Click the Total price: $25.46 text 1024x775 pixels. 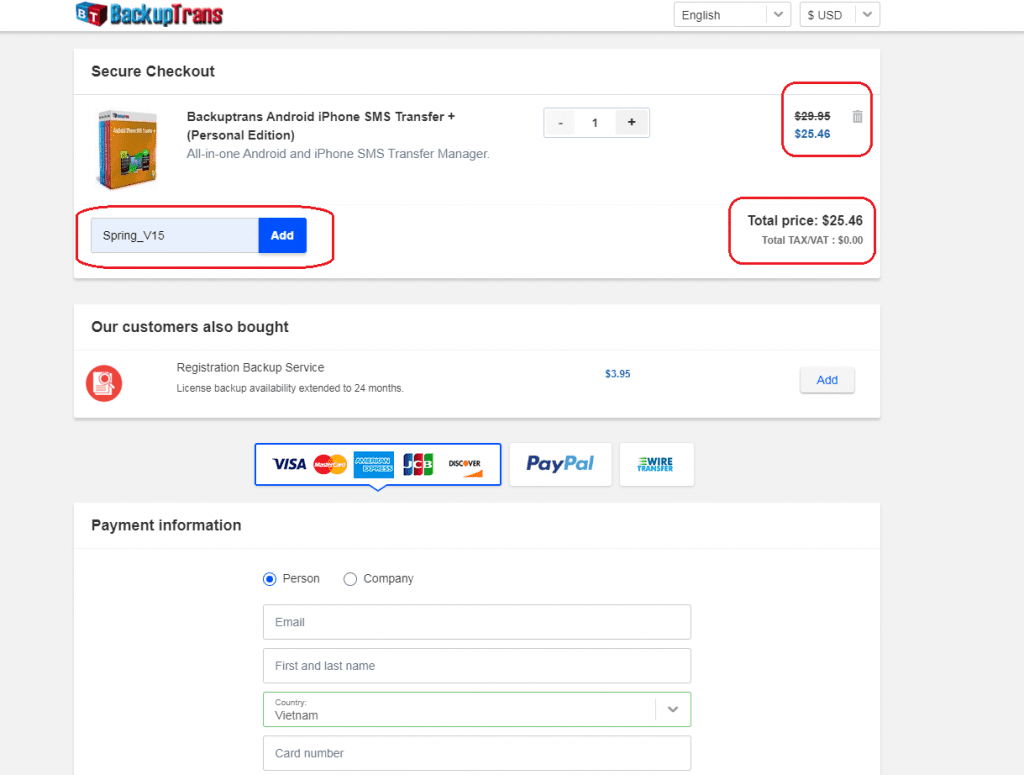pos(805,221)
